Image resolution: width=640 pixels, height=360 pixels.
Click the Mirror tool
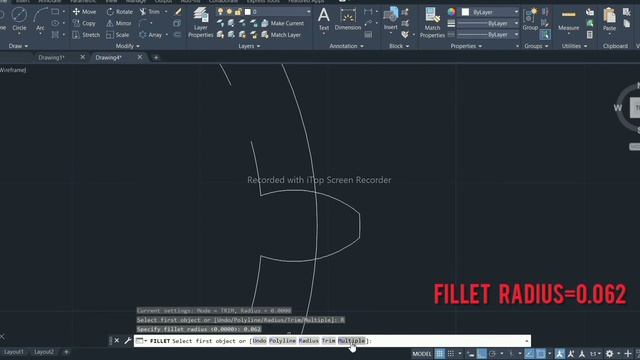[x=119, y=23]
